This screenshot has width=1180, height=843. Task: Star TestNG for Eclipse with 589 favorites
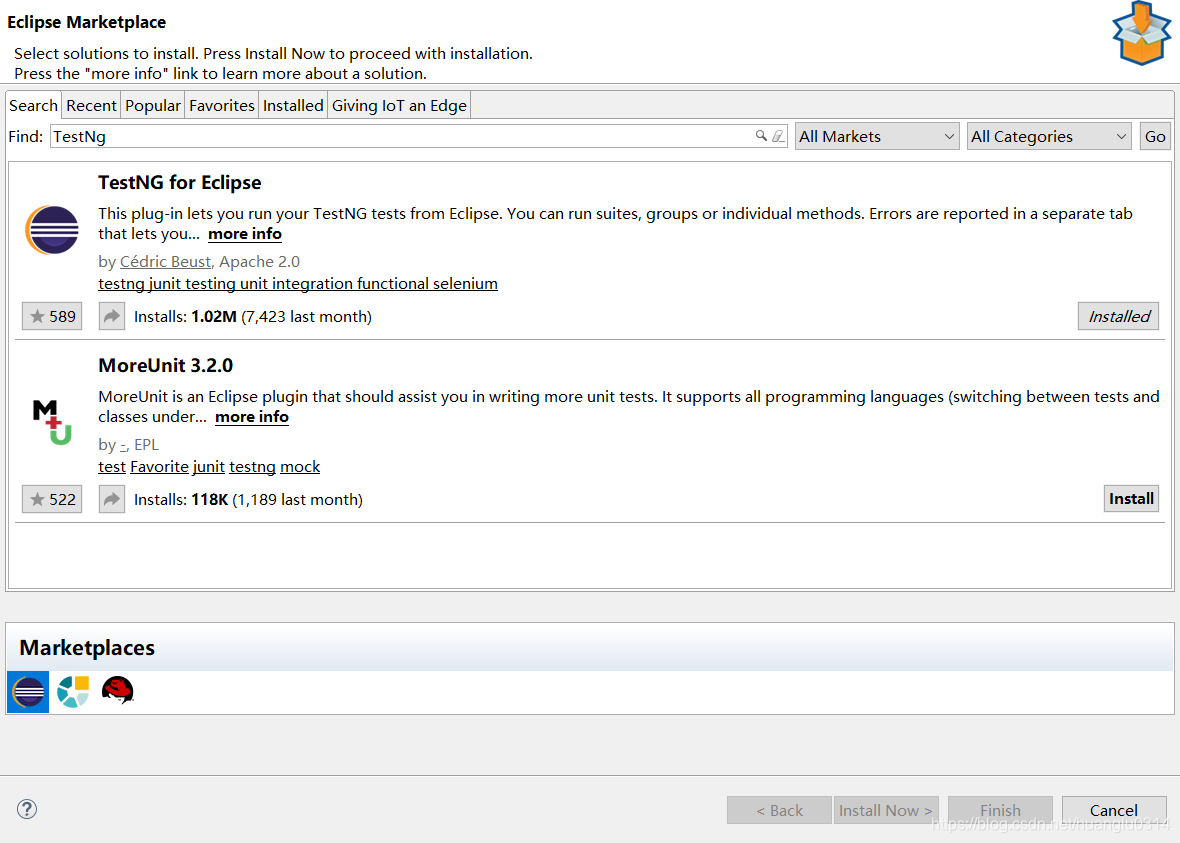[52, 316]
